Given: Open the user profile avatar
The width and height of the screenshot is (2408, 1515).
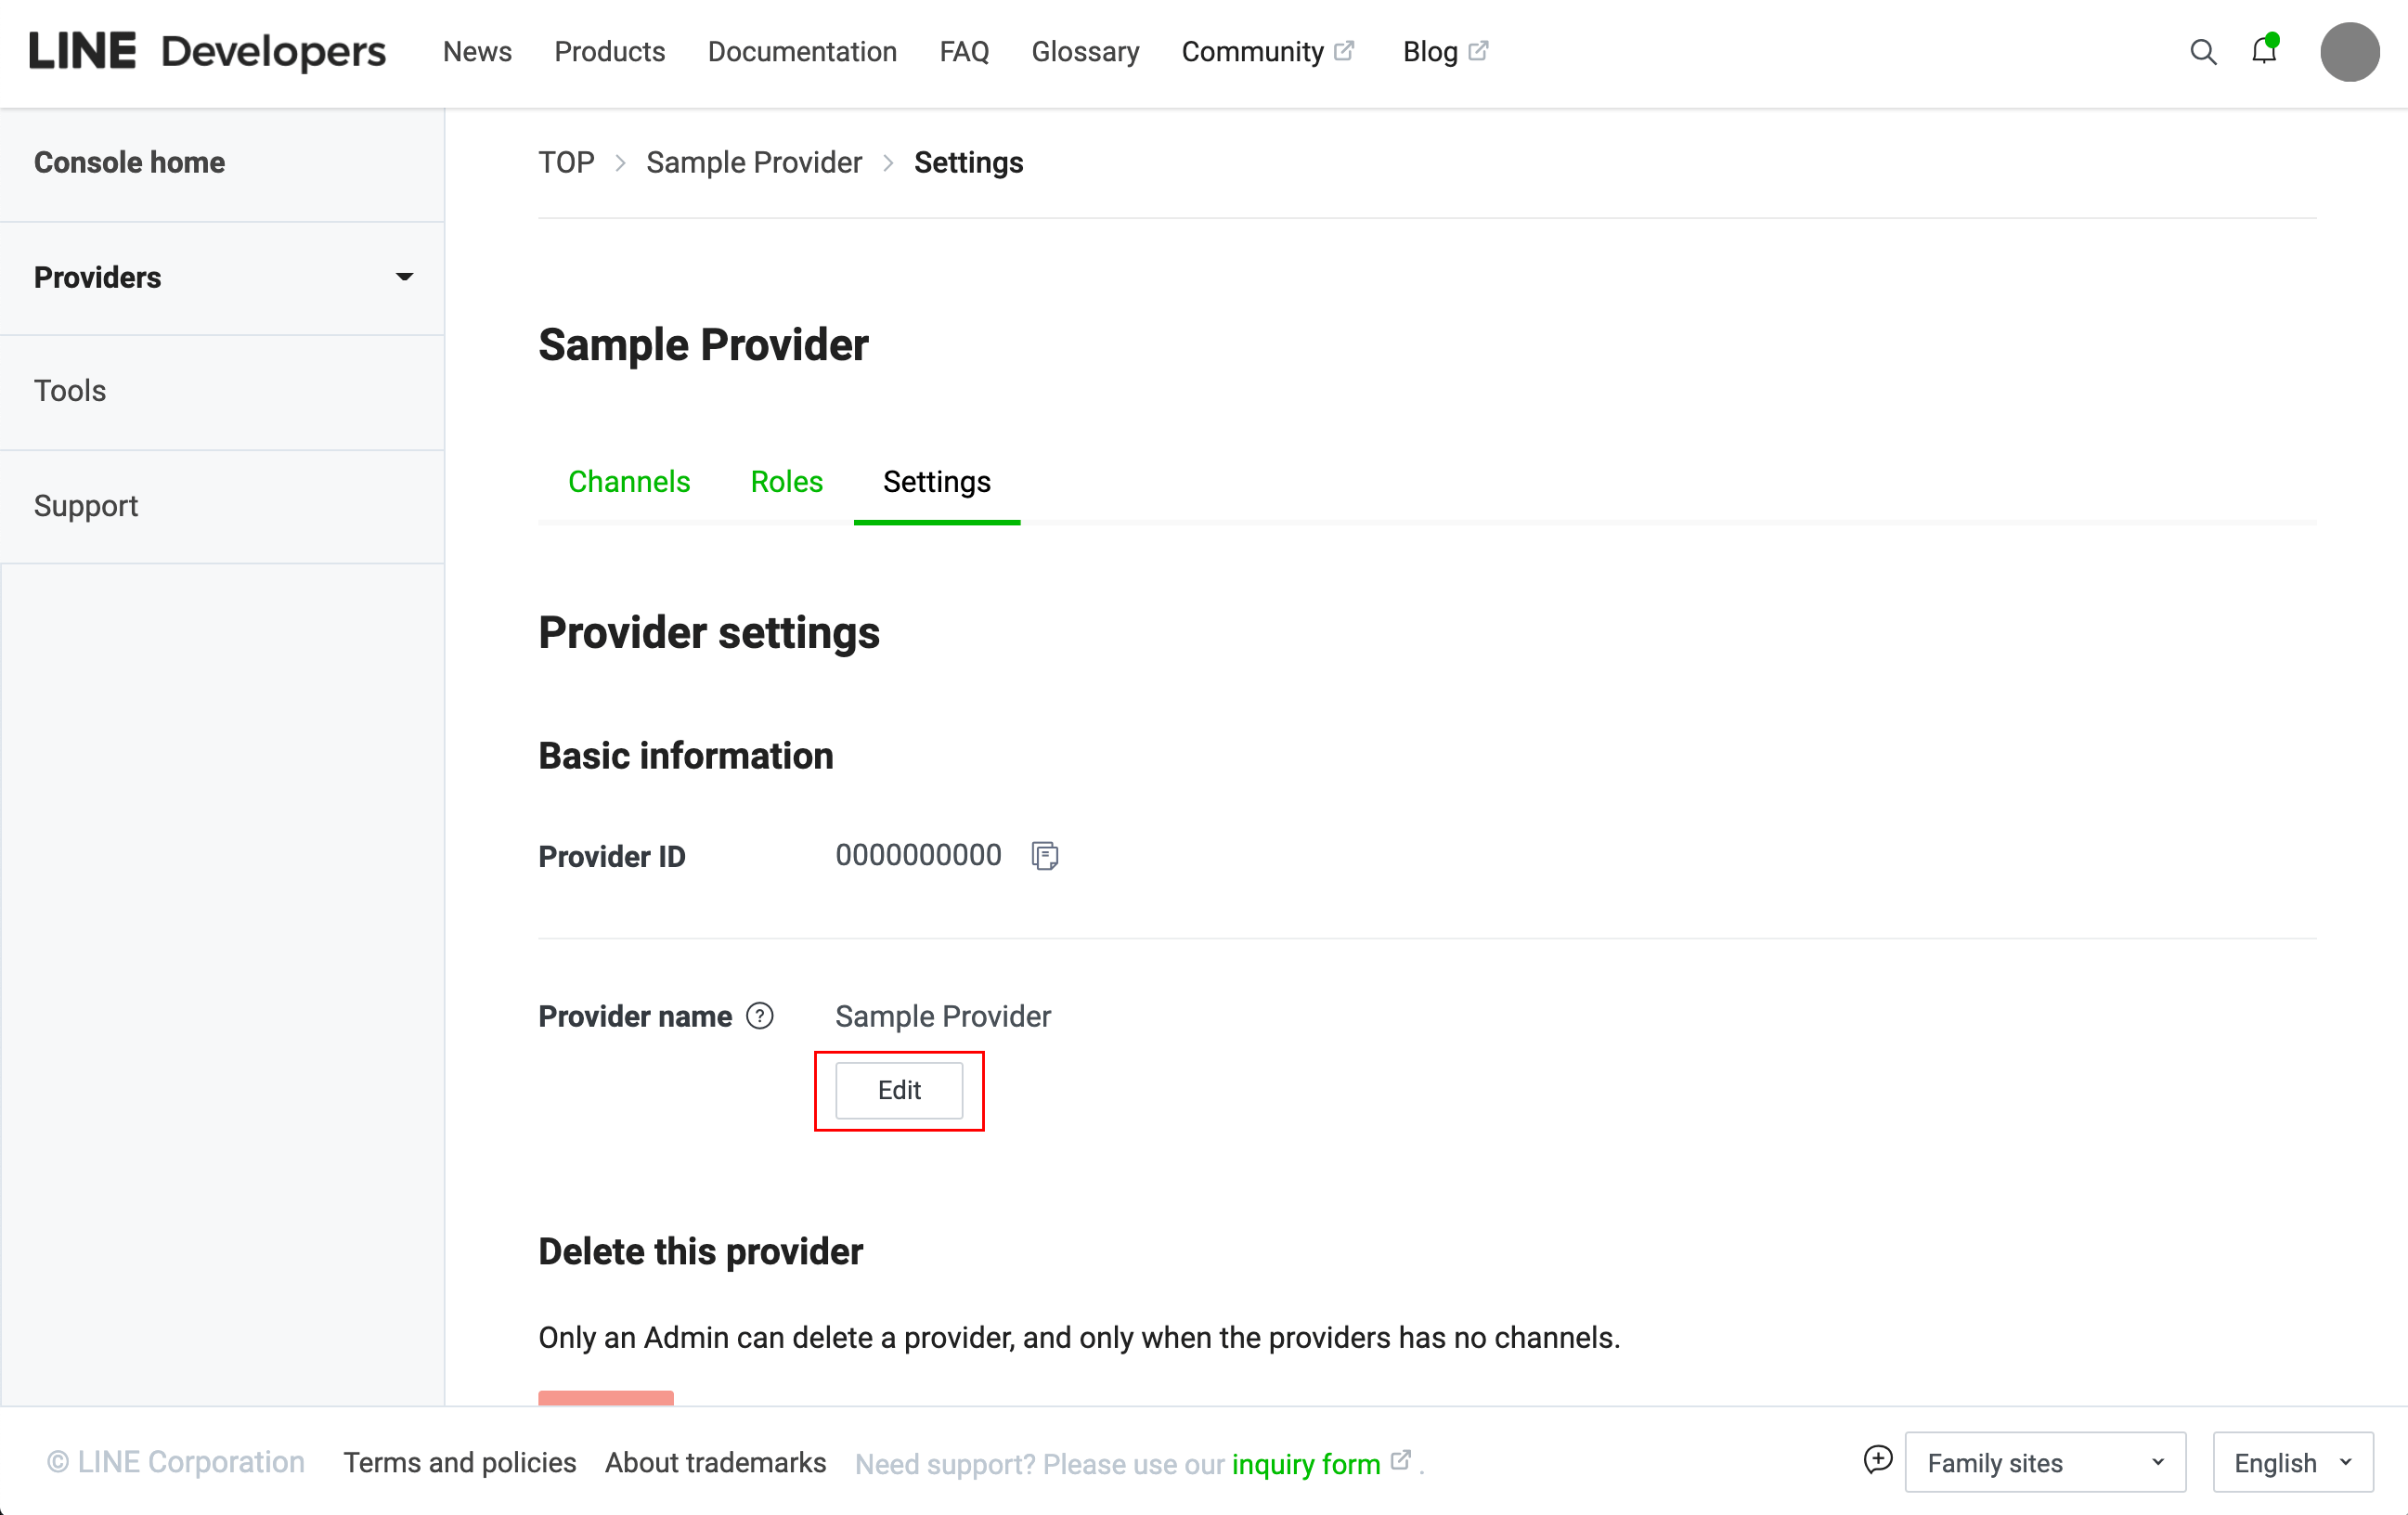Looking at the screenshot, I should 2349,52.
